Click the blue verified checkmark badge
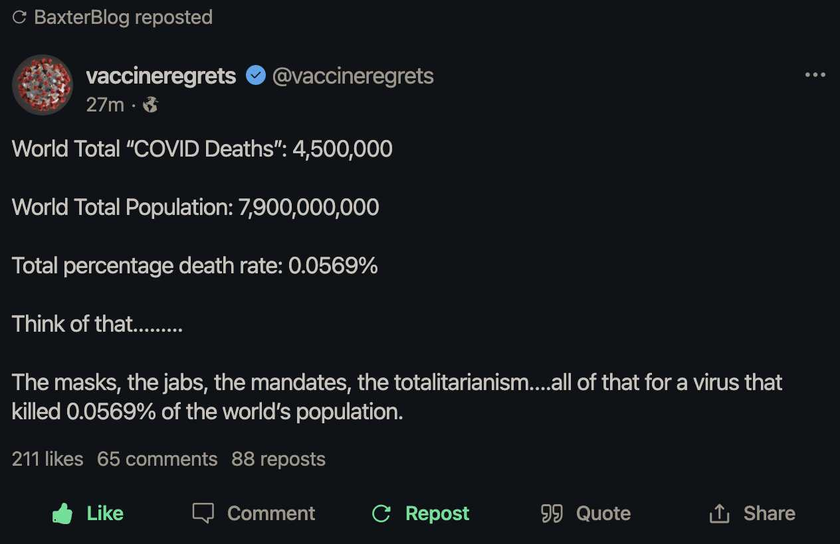The width and height of the screenshot is (840, 544). coord(256,76)
